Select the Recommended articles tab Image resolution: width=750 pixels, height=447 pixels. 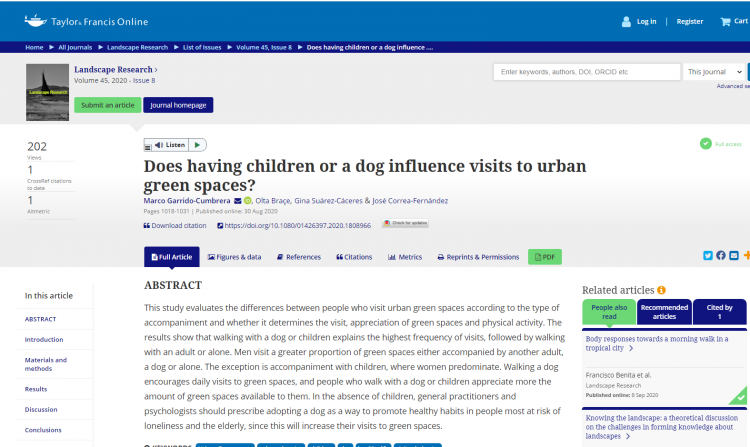click(664, 312)
